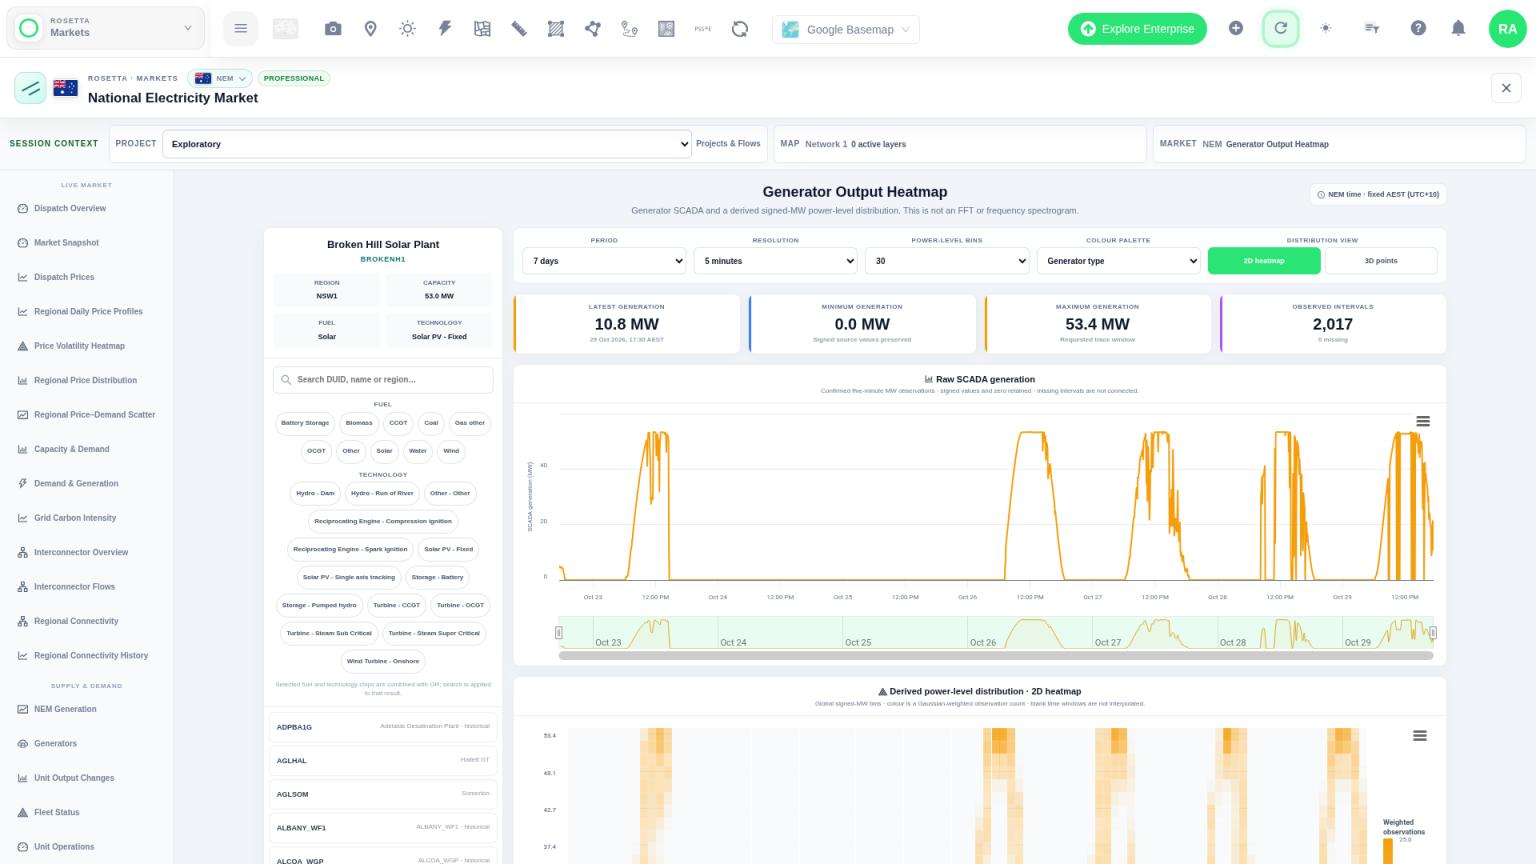Open the Power-level bins 30 dropdown
The height and width of the screenshot is (864, 1536).
[x=947, y=261]
